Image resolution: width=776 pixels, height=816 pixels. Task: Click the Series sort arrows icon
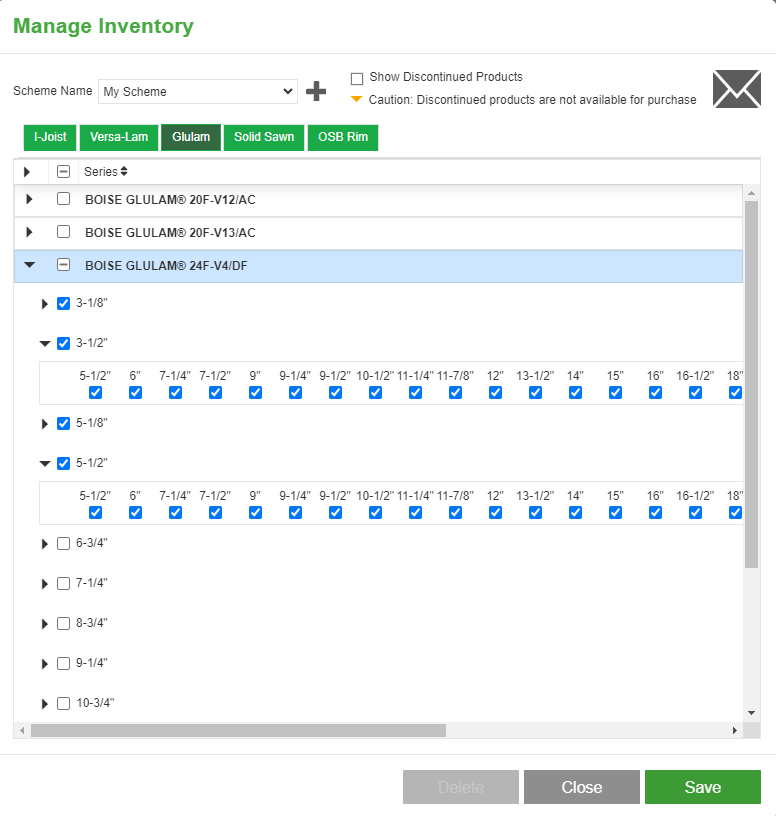coord(124,171)
